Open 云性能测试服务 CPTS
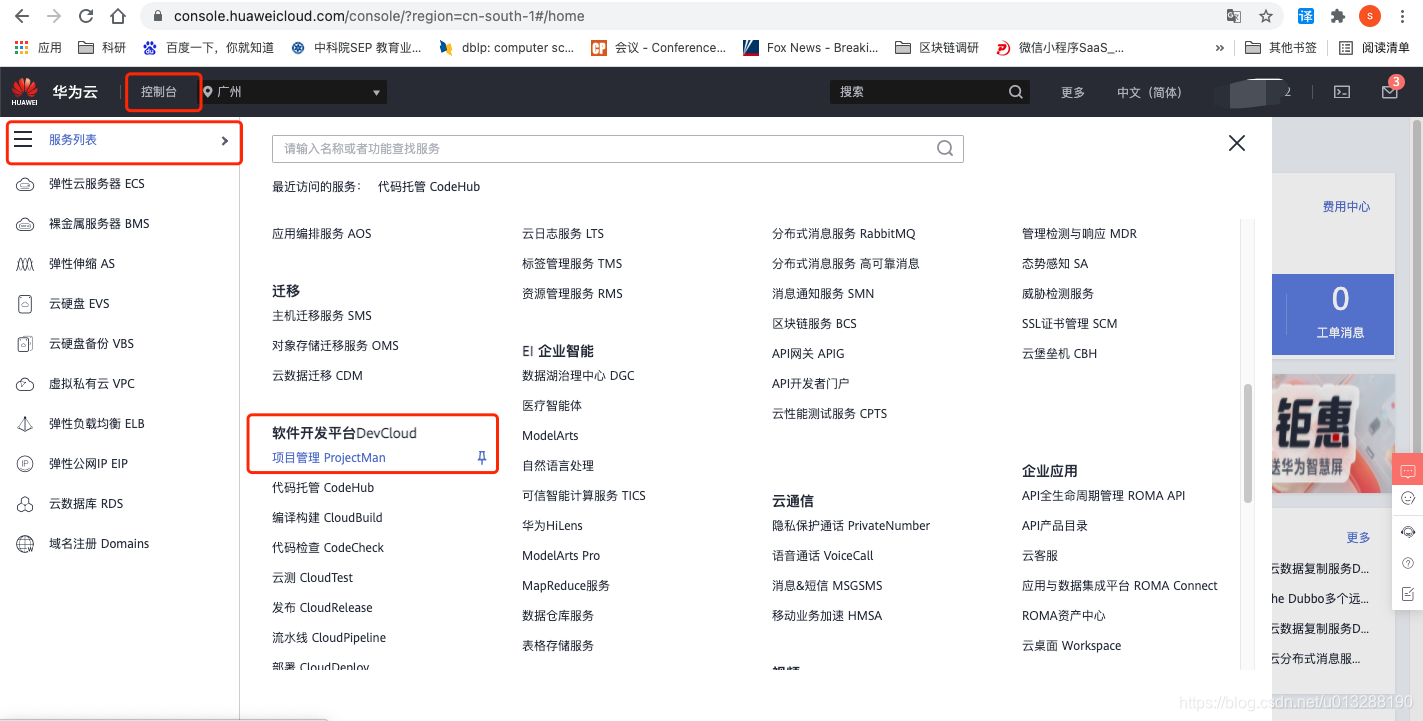 click(x=830, y=414)
